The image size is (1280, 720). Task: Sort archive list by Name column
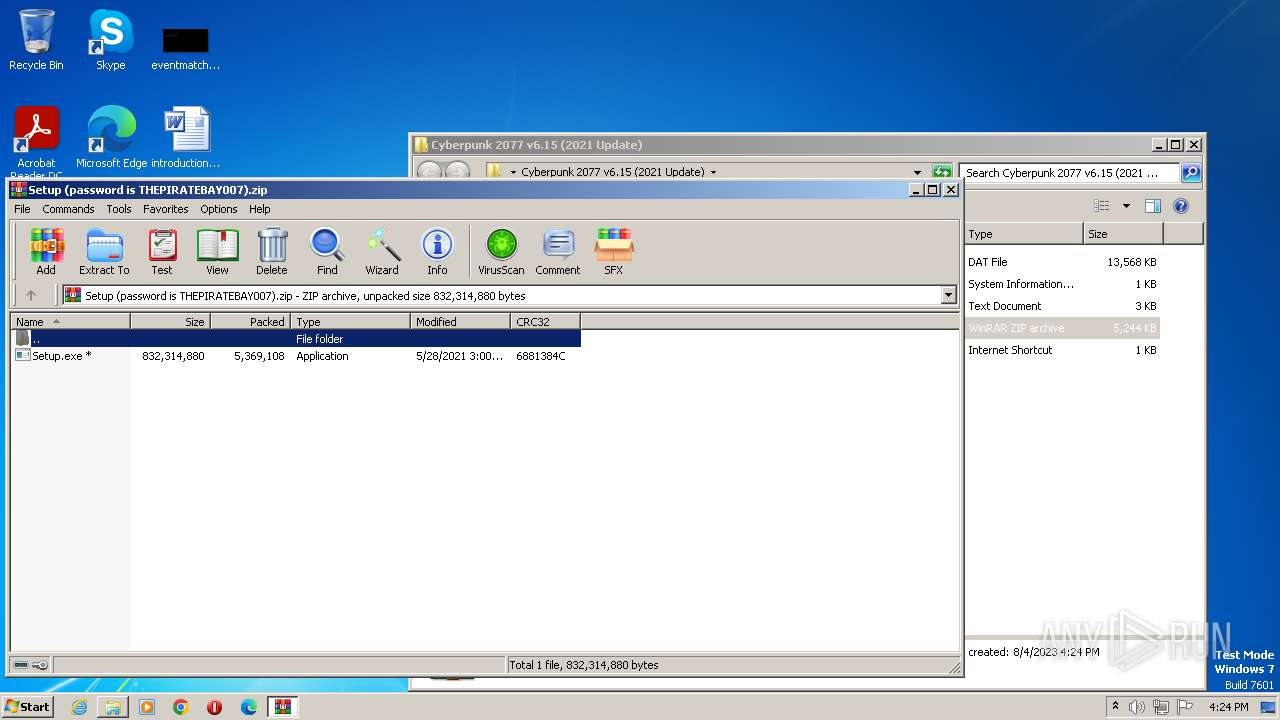click(70, 322)
